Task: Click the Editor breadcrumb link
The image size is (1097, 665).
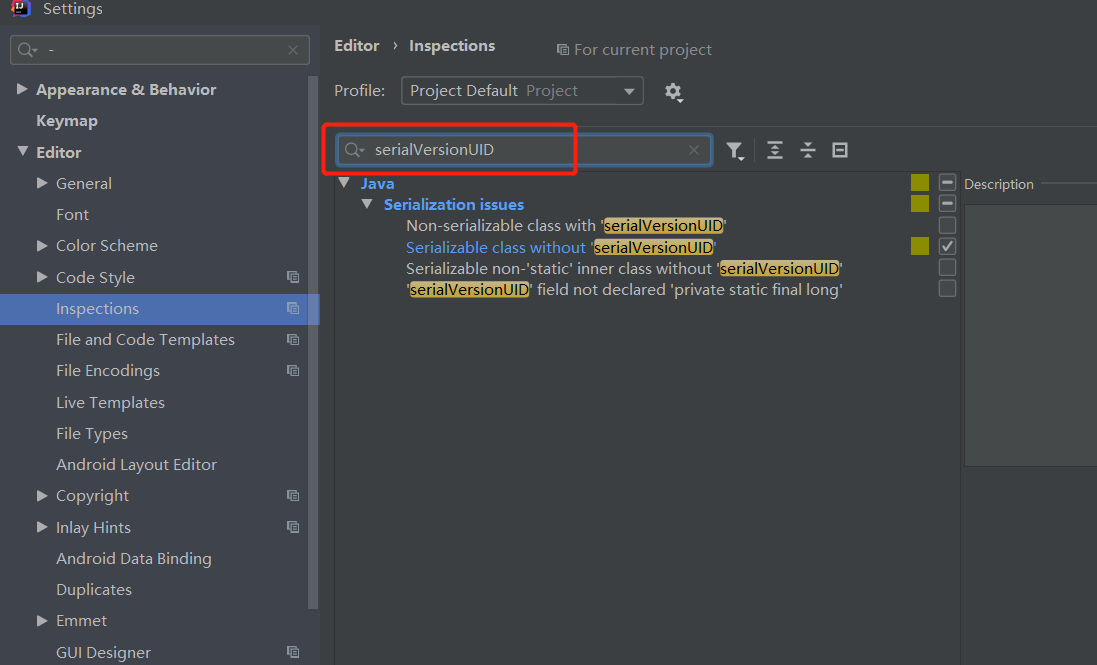Action: (x=357, y=45)
